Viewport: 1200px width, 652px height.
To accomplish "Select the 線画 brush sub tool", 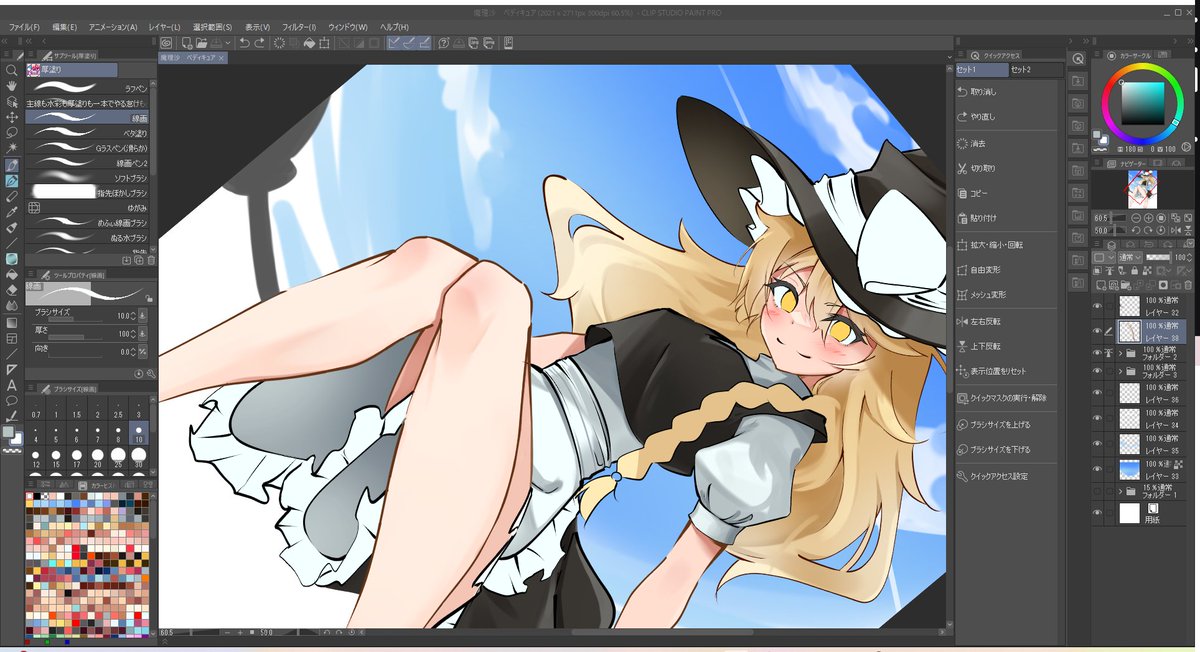I will [x=87, y=117].
